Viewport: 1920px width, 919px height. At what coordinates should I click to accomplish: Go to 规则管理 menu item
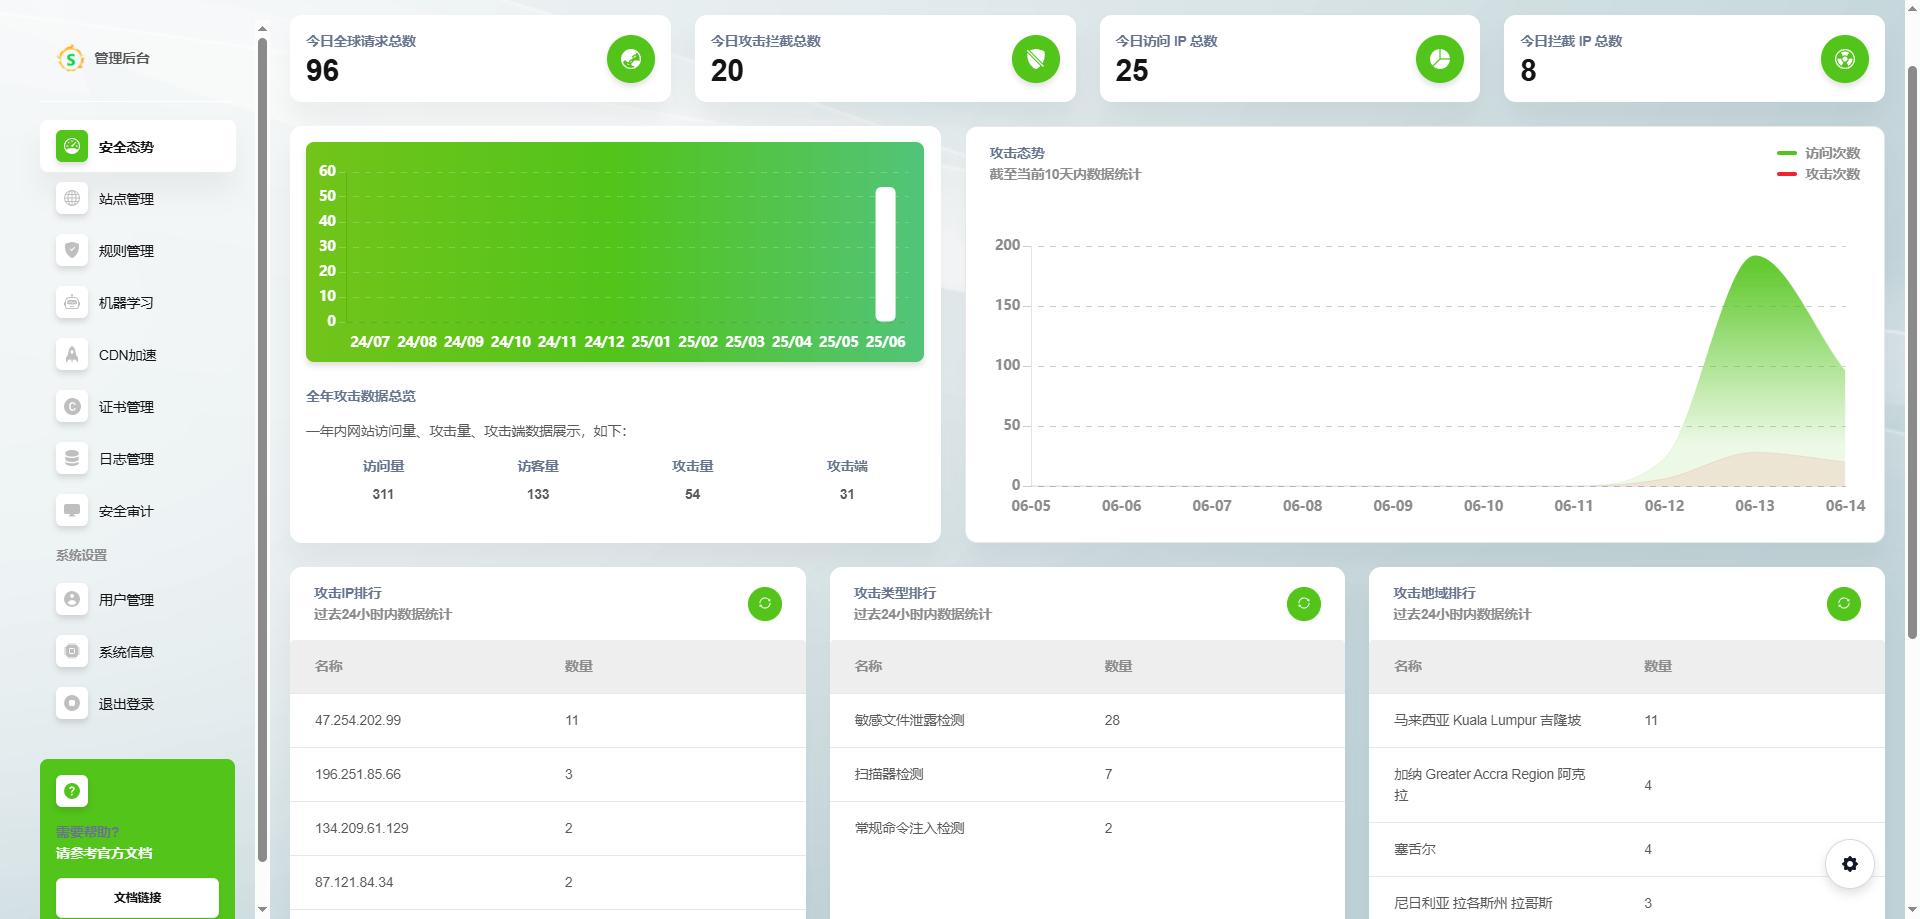point(126,251)
